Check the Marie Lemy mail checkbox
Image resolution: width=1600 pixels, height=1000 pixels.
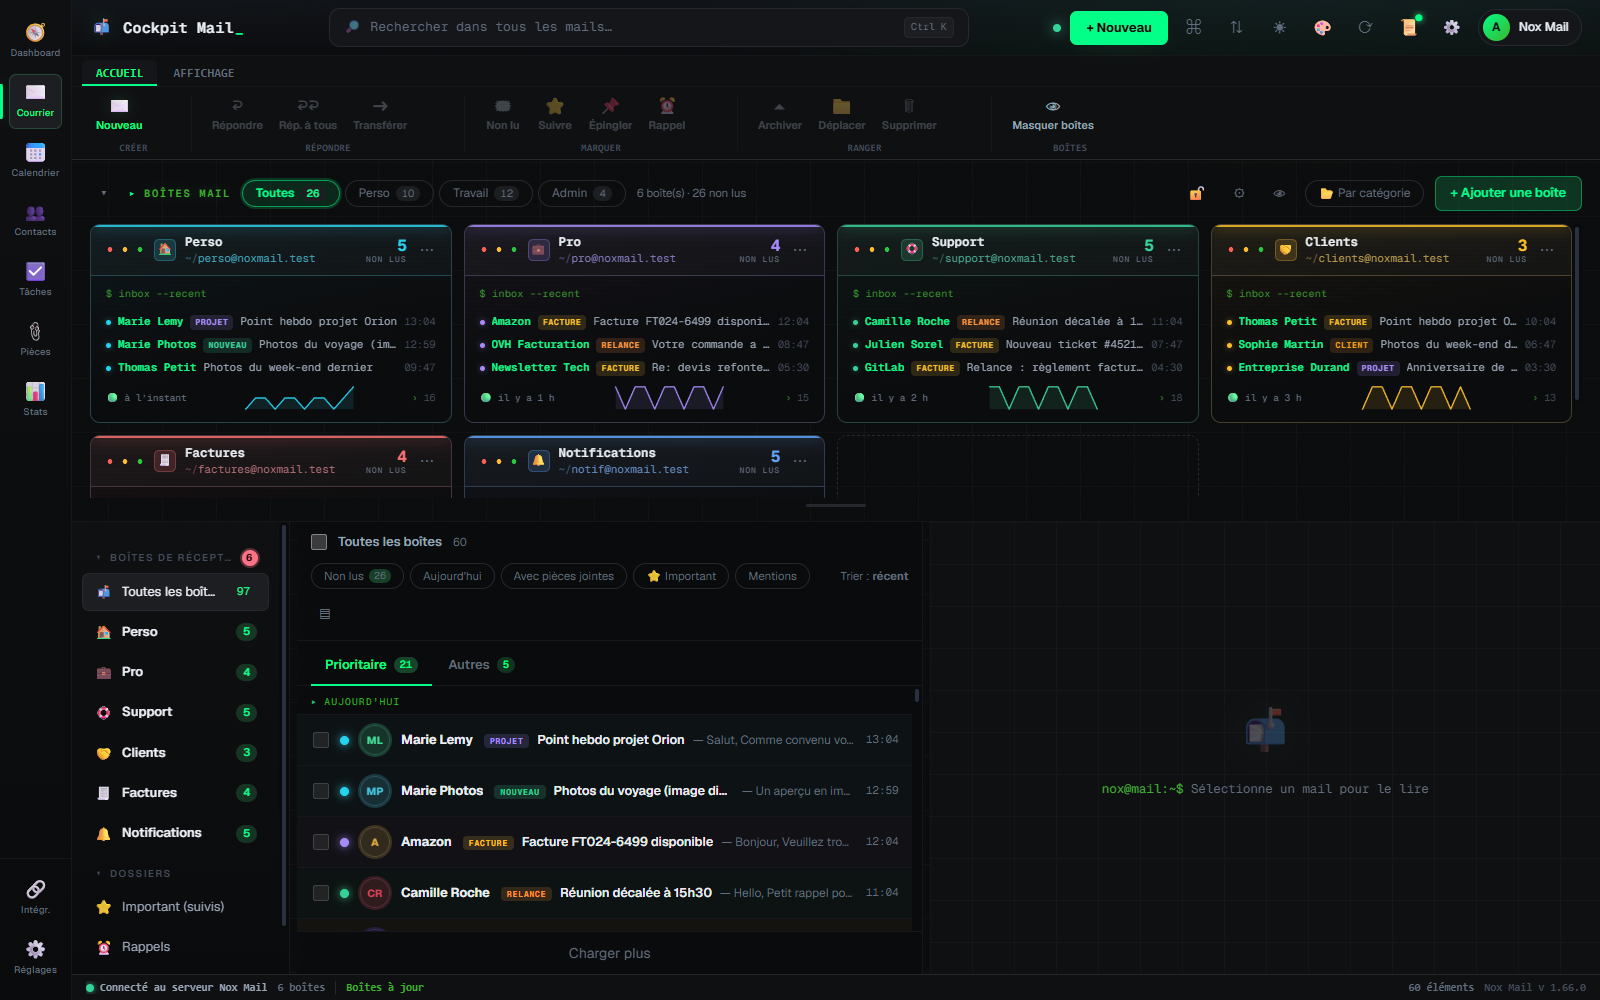tap(321, 740)
